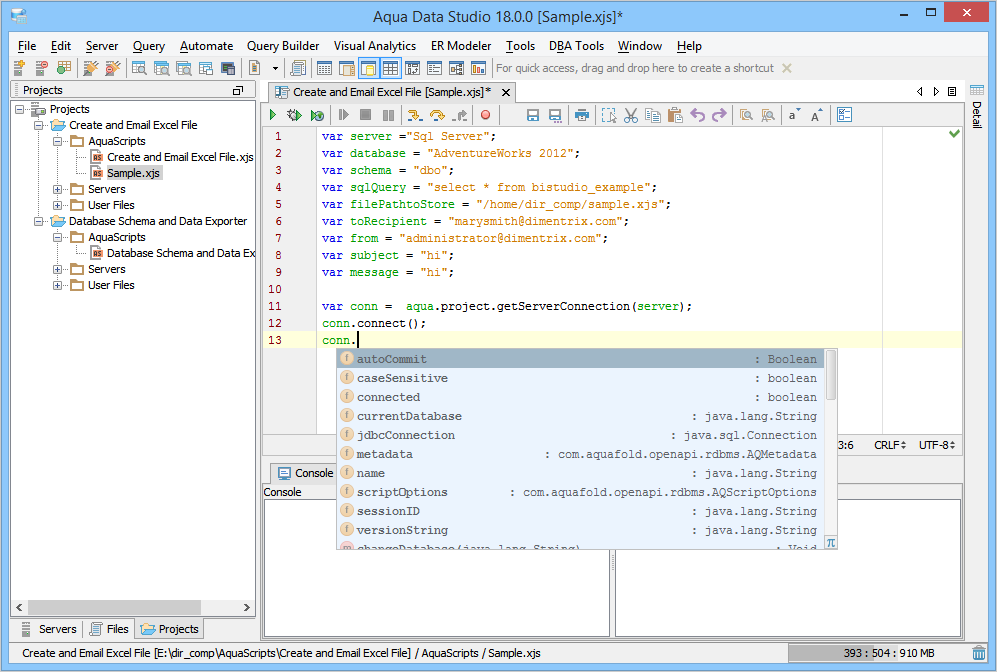Click the autocomplete list scrollbar thumb
This screenshot has height=672, width=997.
click(830, 375)
